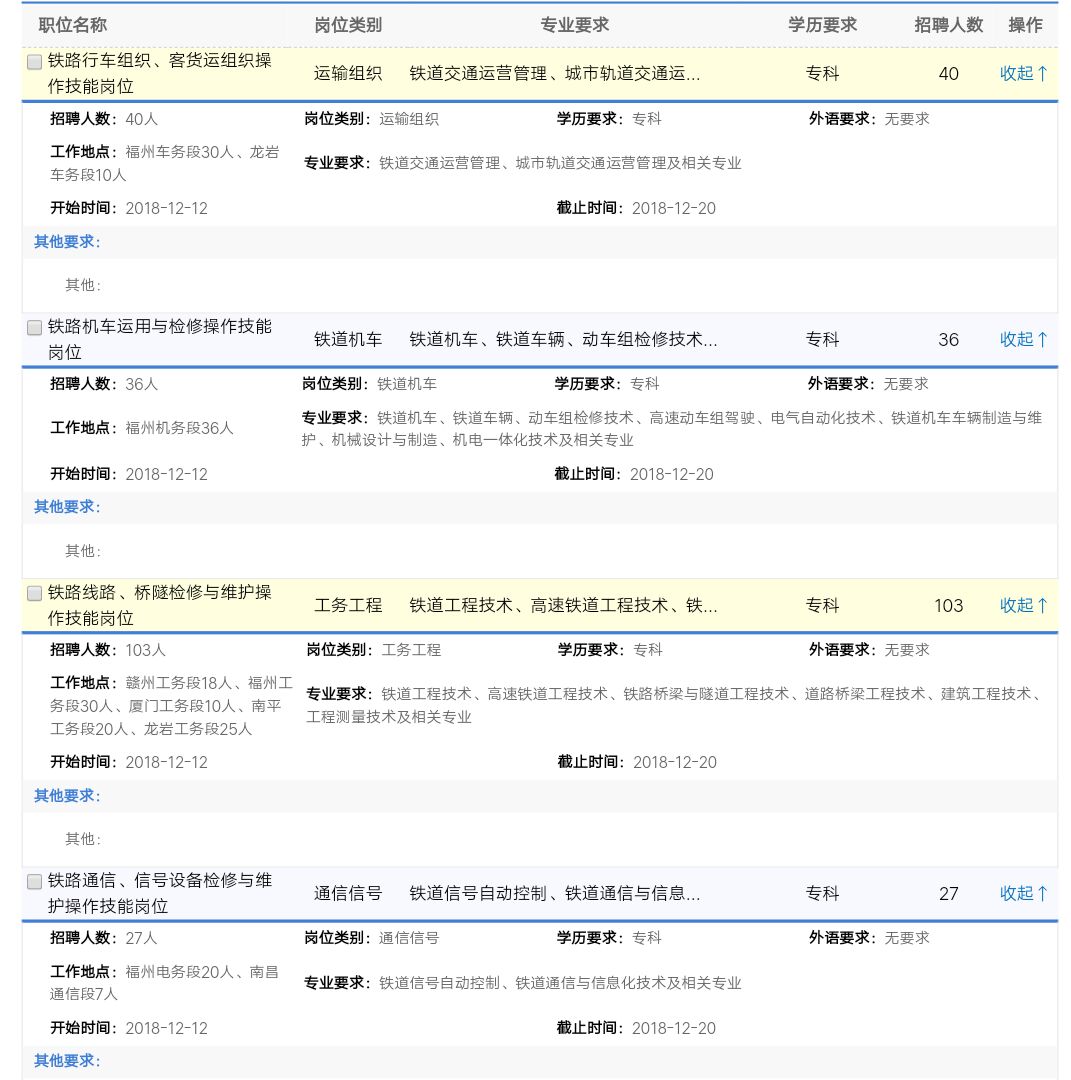Click the 铁路通信、信号设备检修 job title

coord(160,893)
